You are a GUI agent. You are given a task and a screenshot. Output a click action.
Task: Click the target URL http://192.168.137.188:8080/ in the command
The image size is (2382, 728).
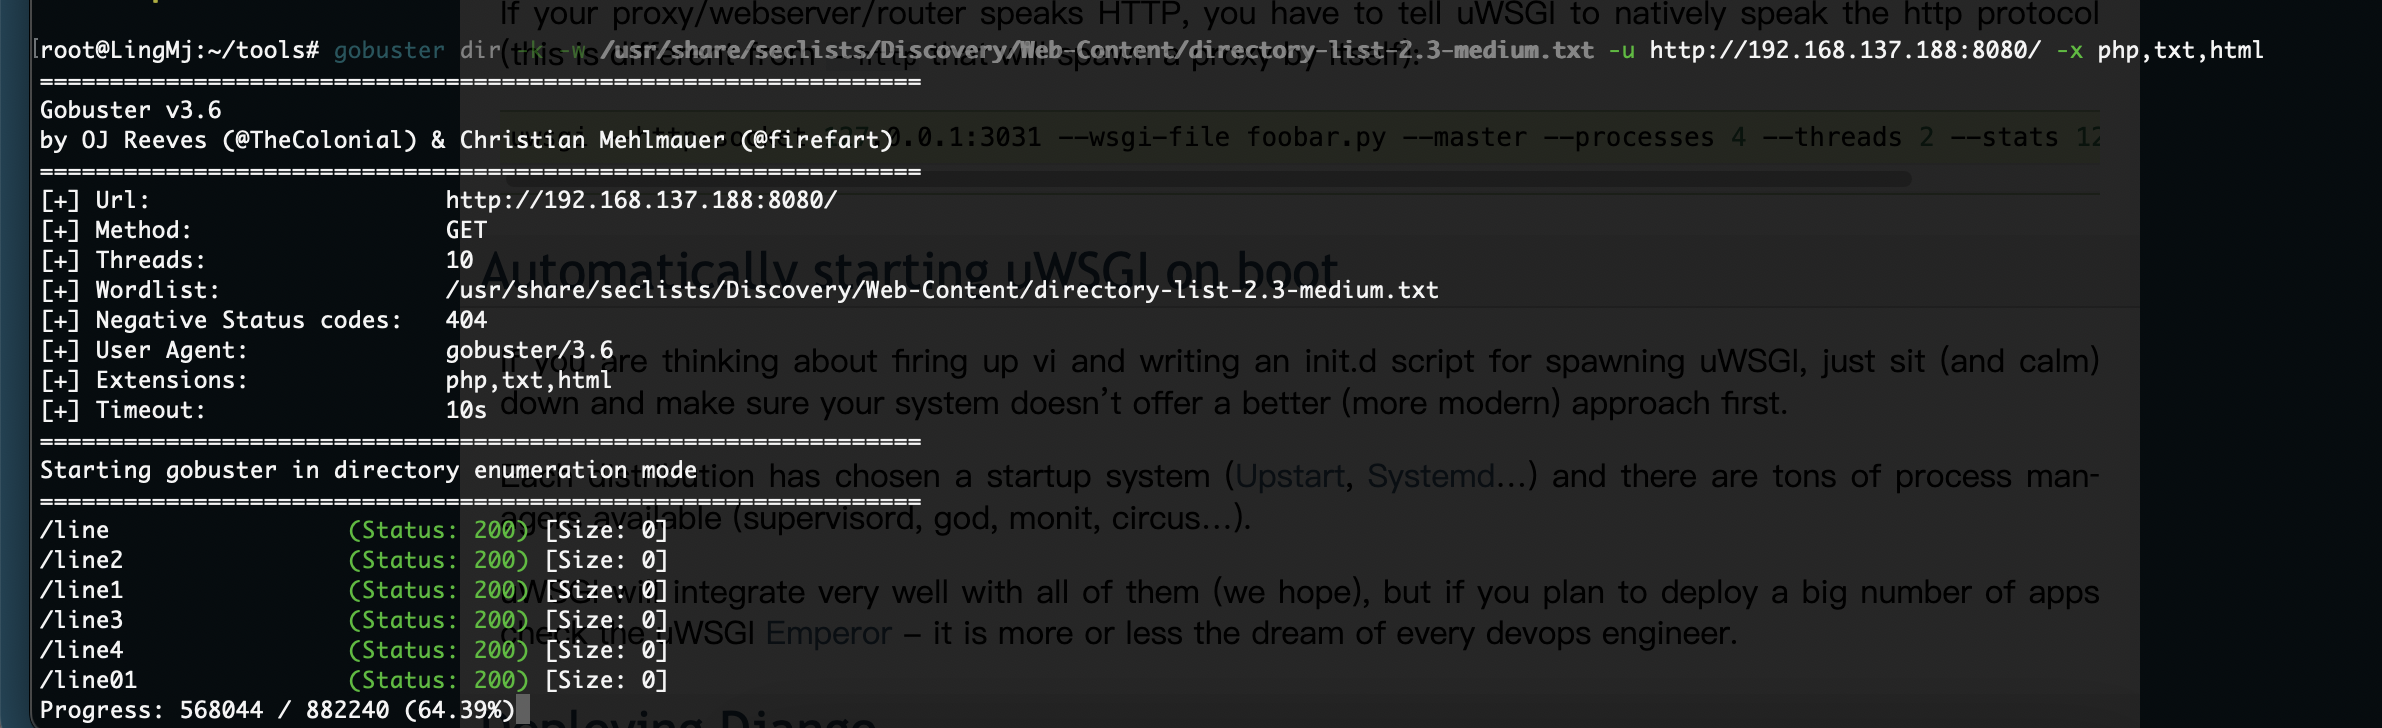pyautogui.click(x=1845, y=50)
